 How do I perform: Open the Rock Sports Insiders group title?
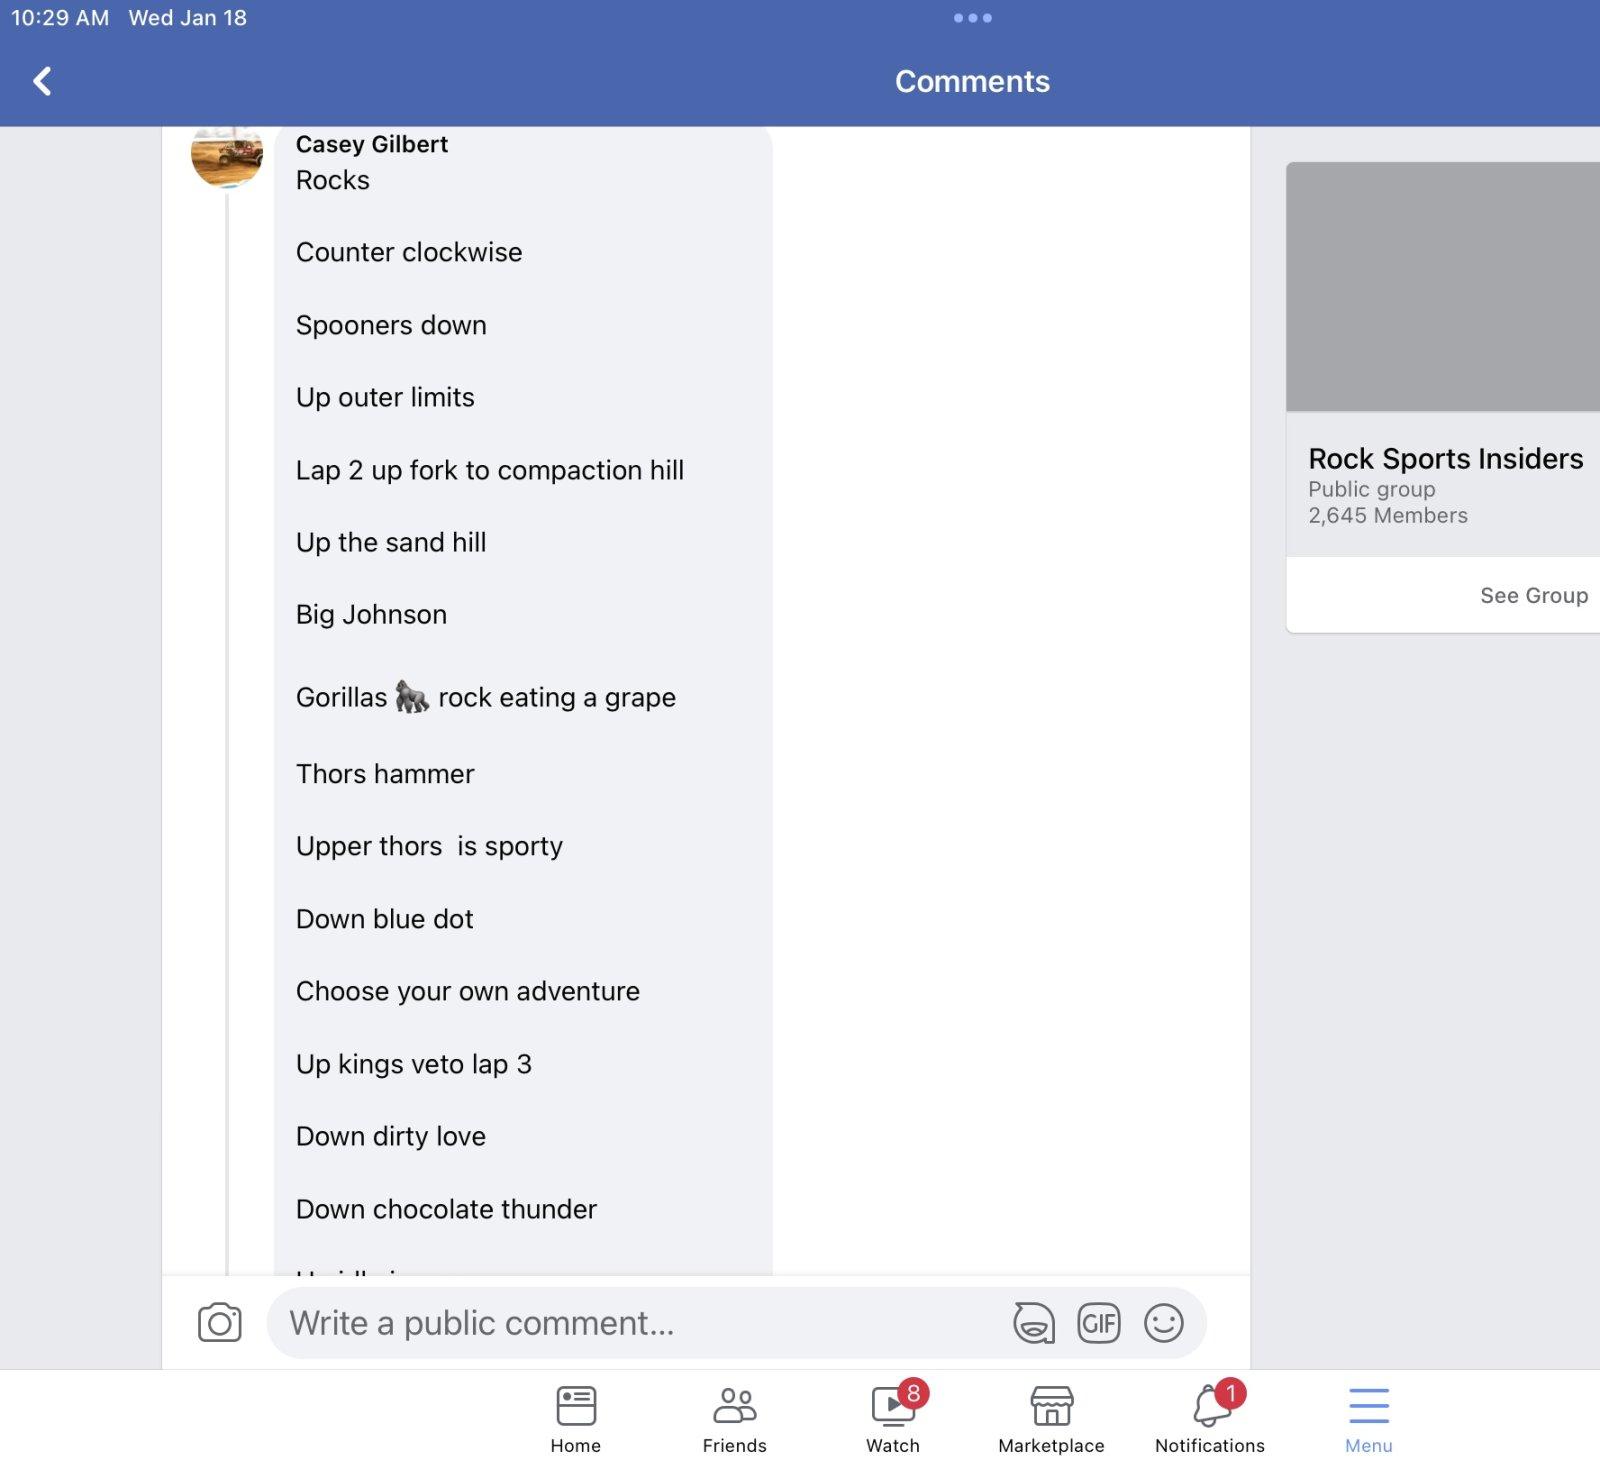1445,458
